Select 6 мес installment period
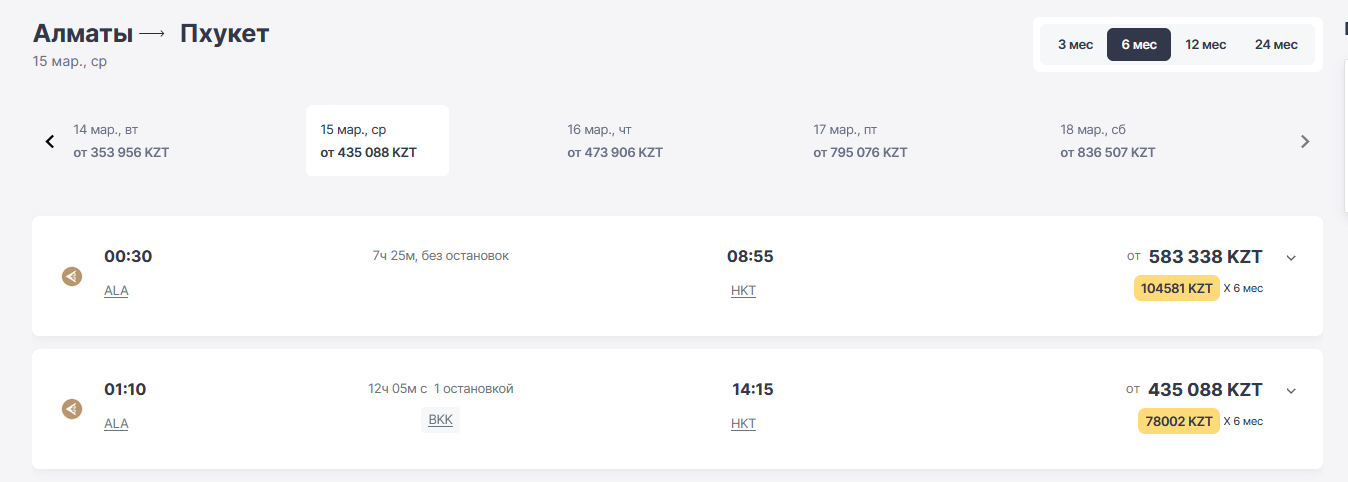The width and height of the screenshot is (1348, 482). pos(1139,45)
